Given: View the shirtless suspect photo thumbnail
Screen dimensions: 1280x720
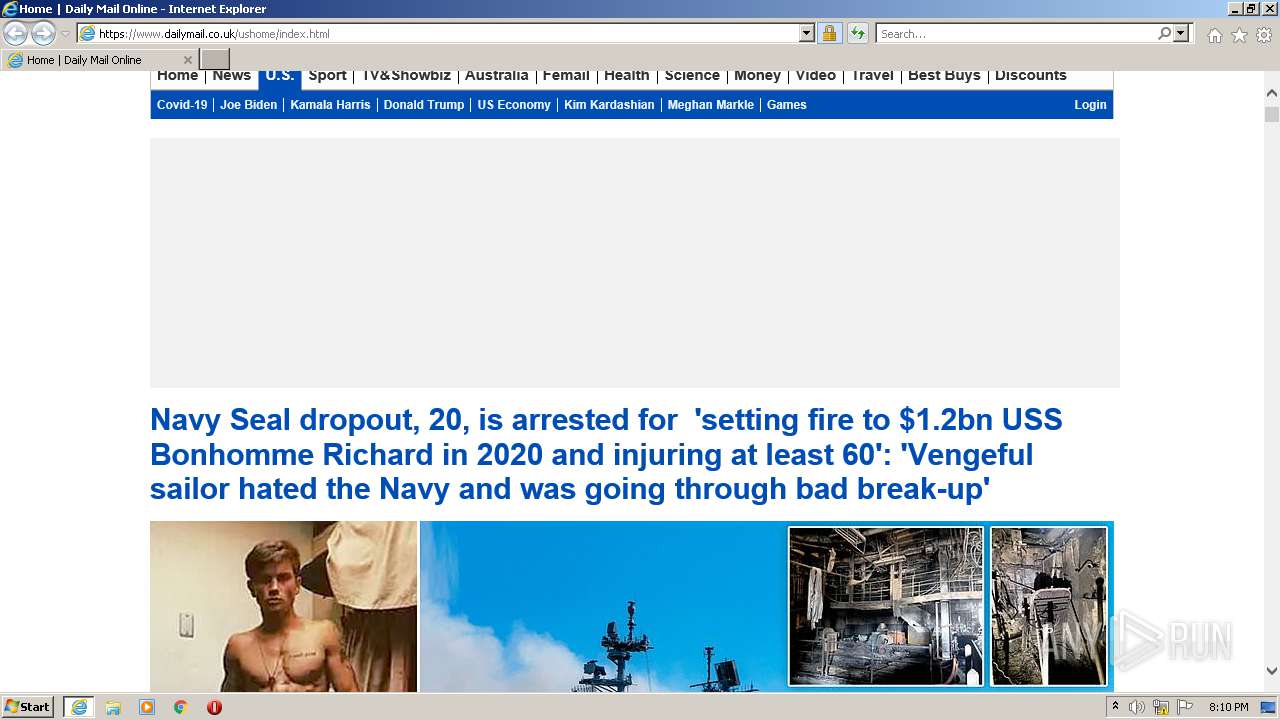Looking at the screenshot, I should pos(283,606).
